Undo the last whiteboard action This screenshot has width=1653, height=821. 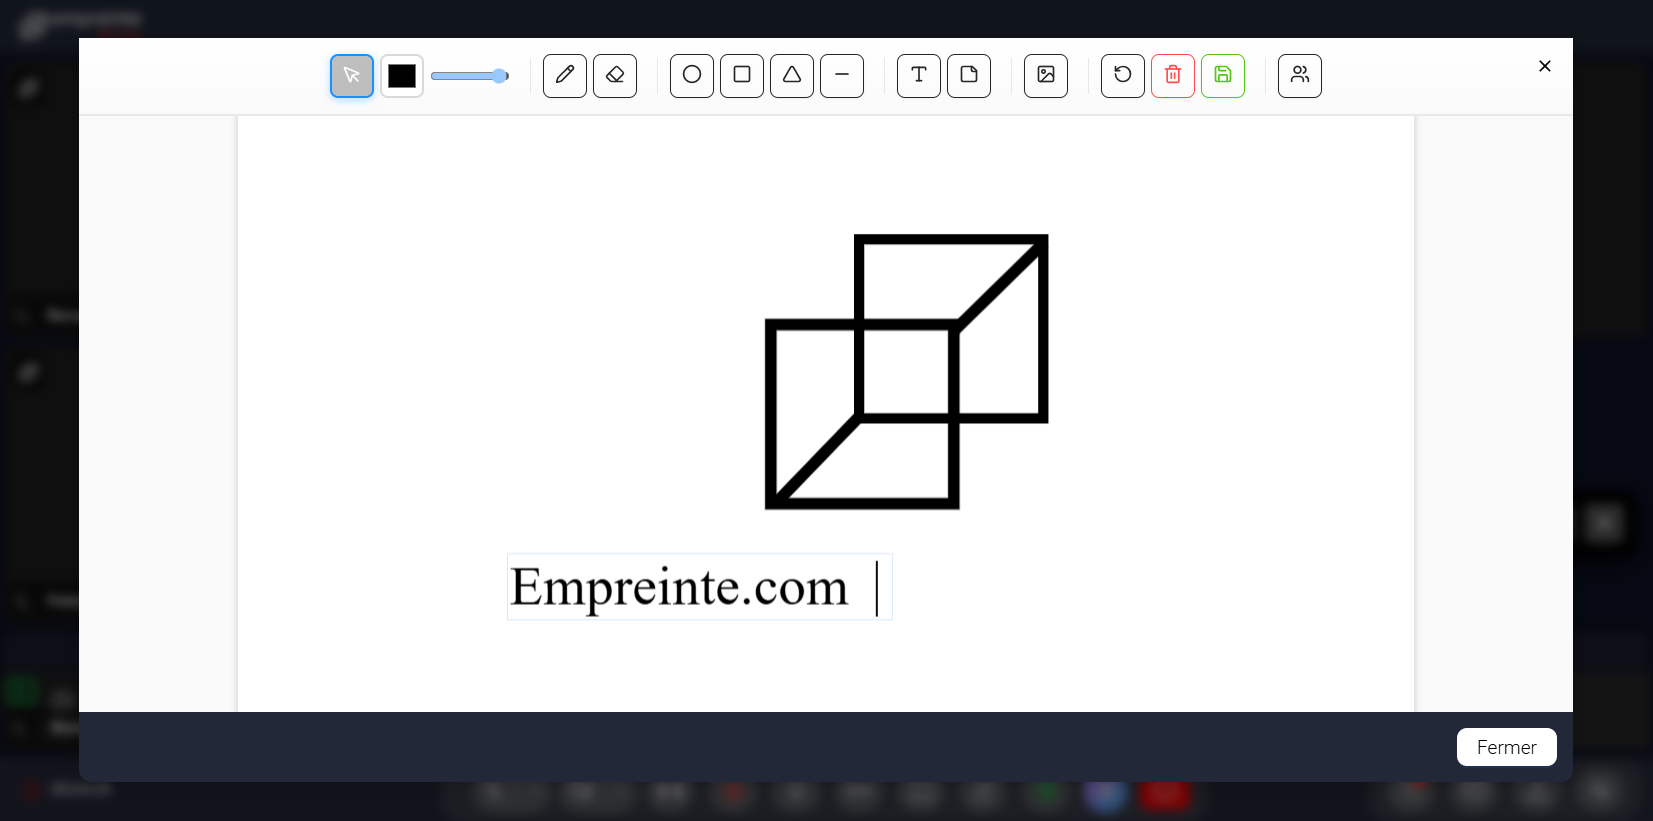pos(1123,76)
